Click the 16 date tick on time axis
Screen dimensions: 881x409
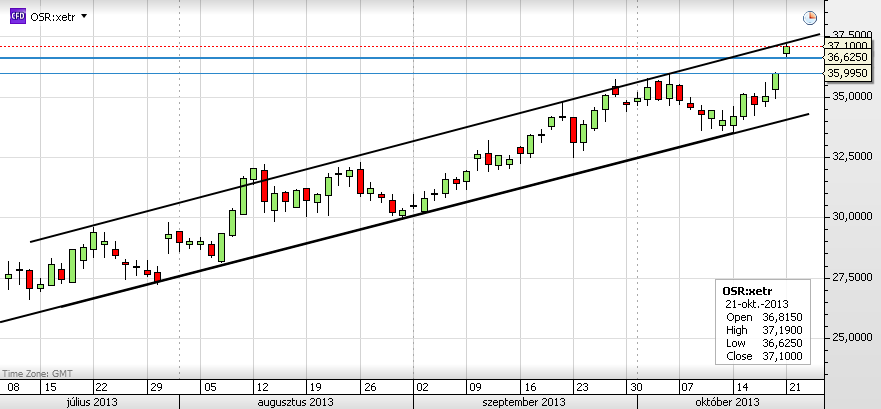point(529,387)
